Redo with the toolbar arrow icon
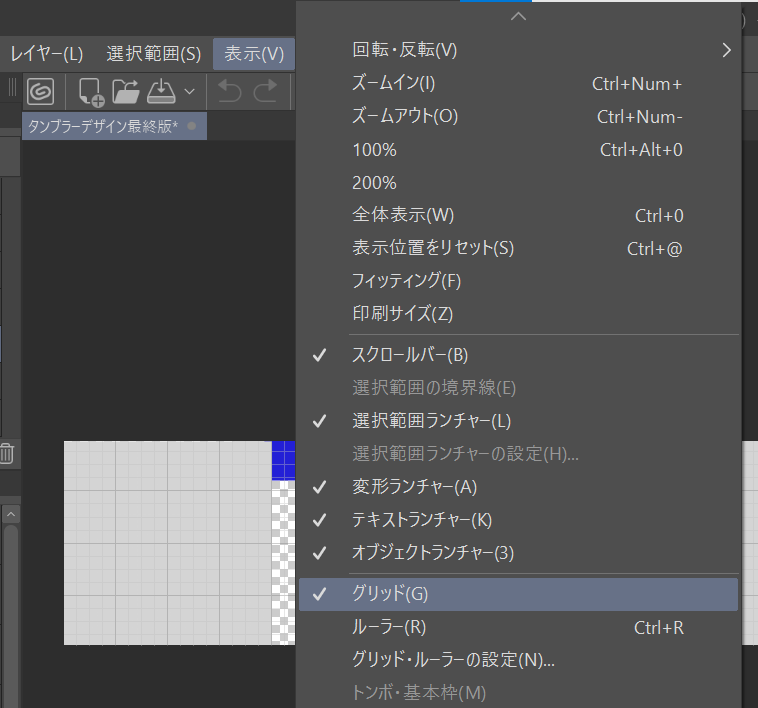The width and height of the screenshot is (758, 708). [265, 91]
